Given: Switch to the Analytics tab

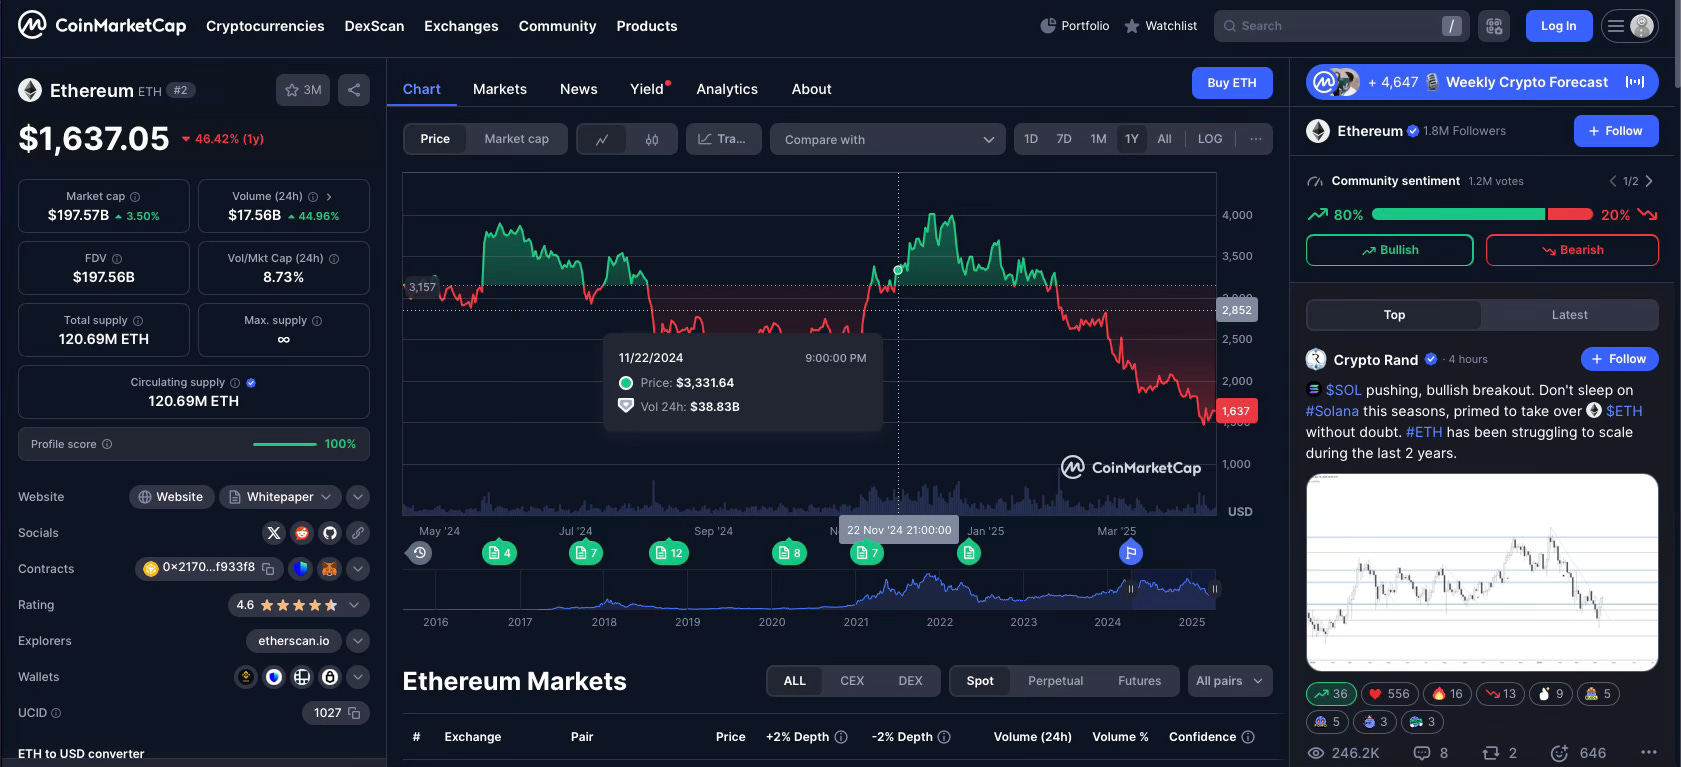Looking at the screenshot, I should [x=727, y=89].
